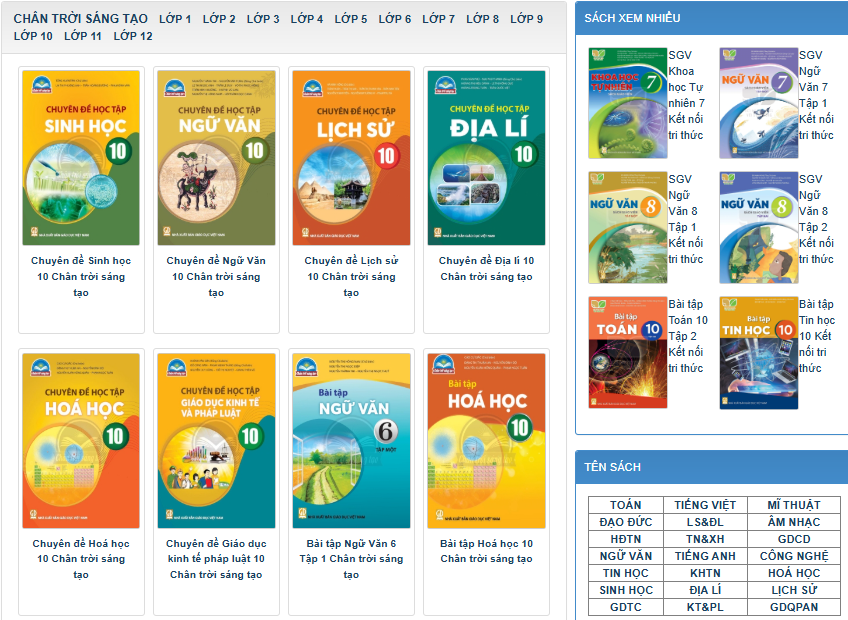This screenshot has height=620, width=848.
Task: Click the CHÂN TRỜI SÁNG TẠO heading link
Action: (81, 19)
